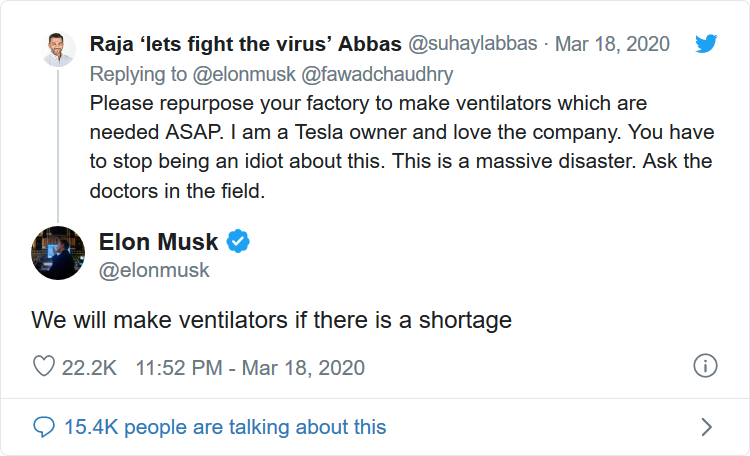The image size is (750, 456).
Task: Open the Elon Musk display name
Action: [x=160, y=241]
